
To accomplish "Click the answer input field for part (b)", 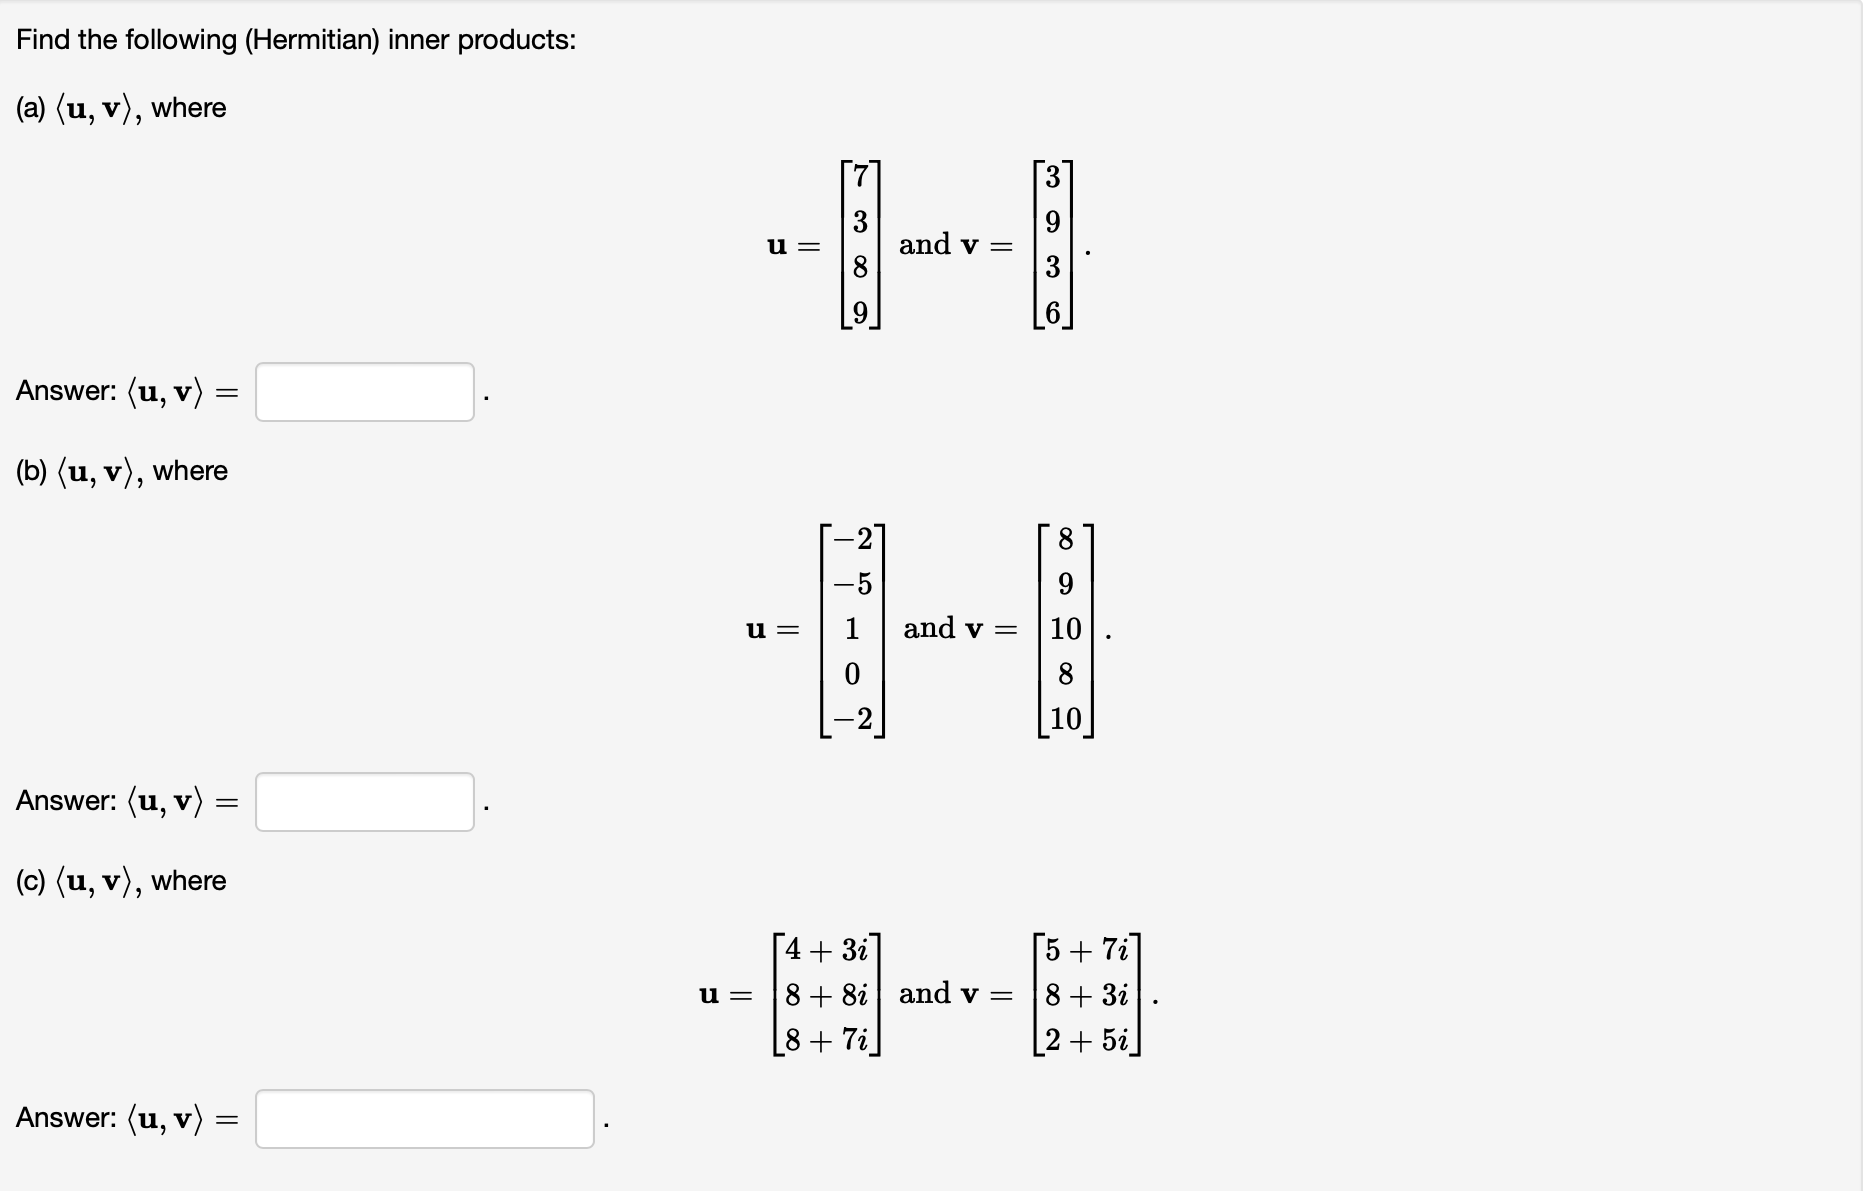I will (x=365, y=802).
